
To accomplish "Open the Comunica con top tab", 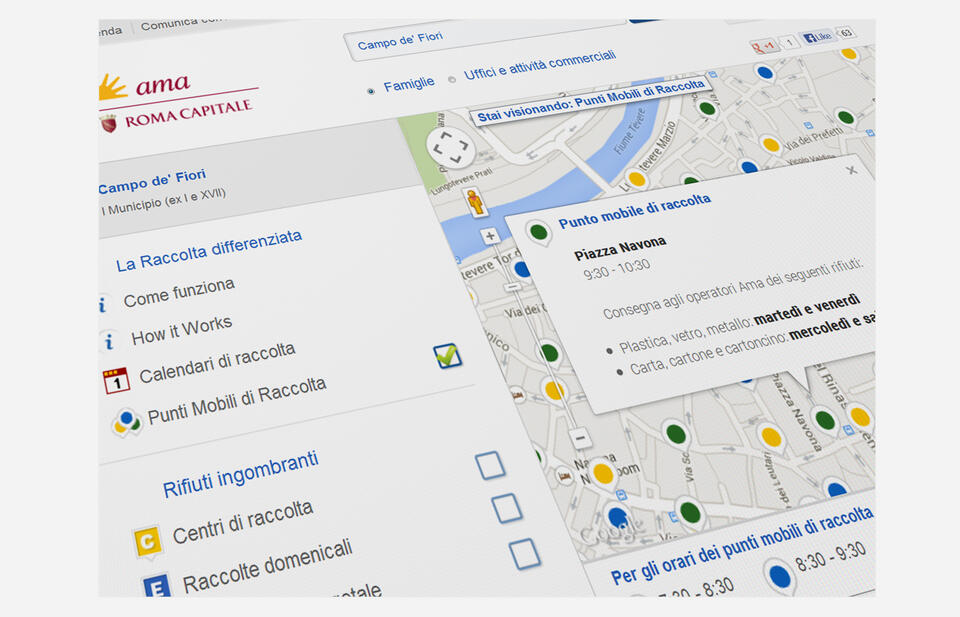I will tap(183, 23).
